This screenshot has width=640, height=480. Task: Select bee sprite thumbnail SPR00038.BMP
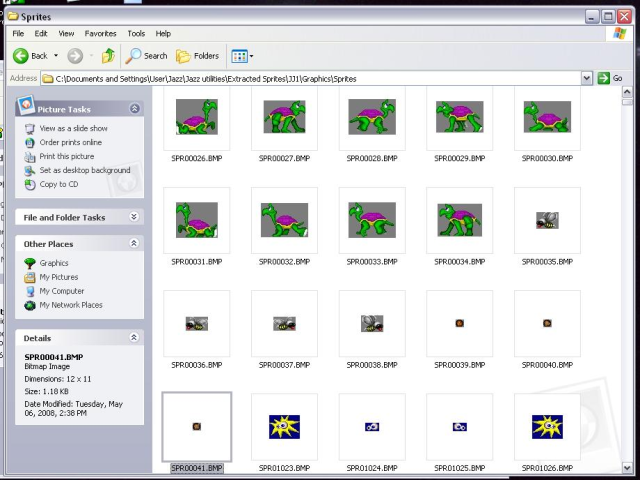pyautogui.click(x=372, y=323)
